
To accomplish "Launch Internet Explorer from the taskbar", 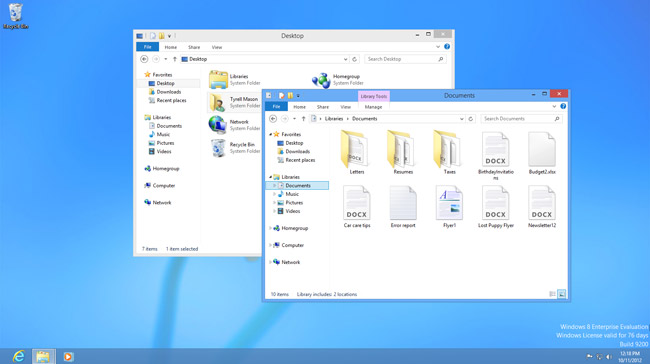I will [x=19, y=356].
